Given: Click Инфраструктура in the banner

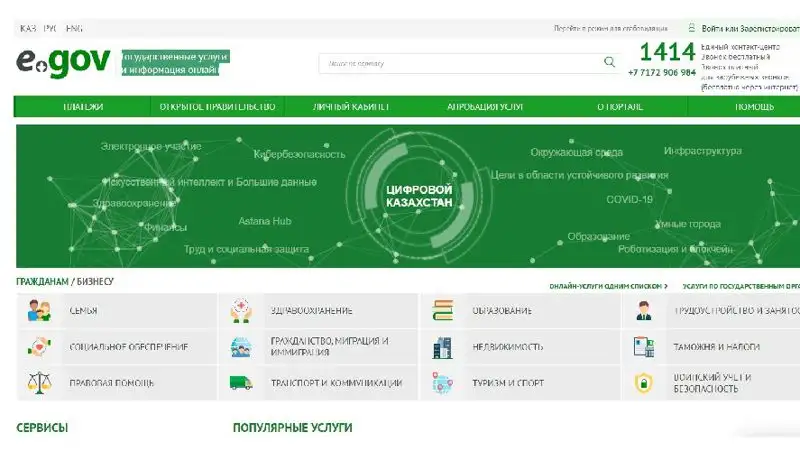Looking at the screenshot, I should [x=703, y=151].
